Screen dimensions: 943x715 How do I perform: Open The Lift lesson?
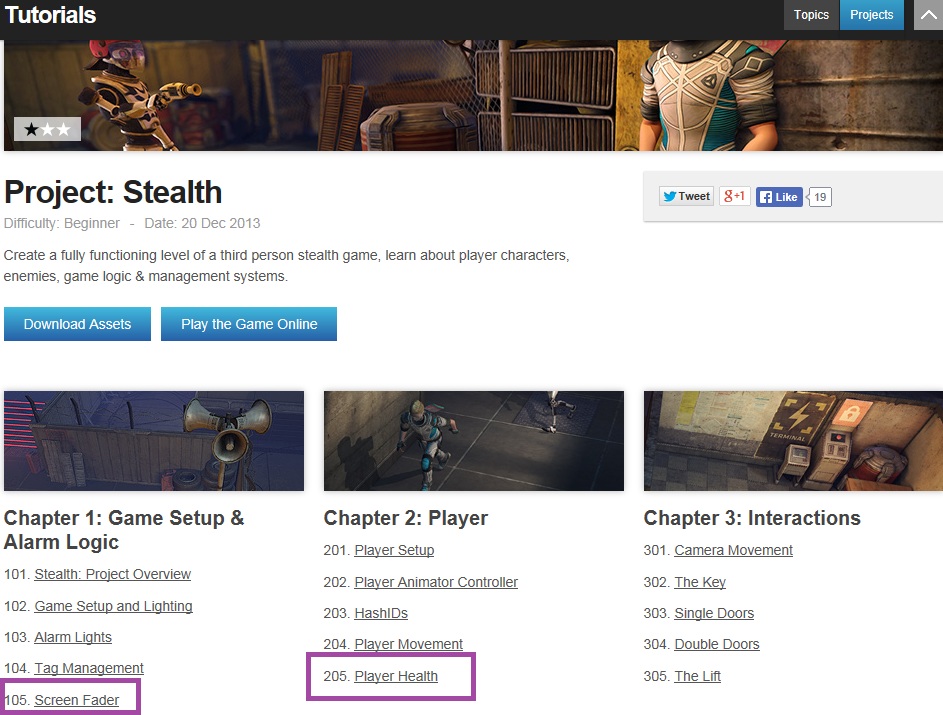pos(697,677)
